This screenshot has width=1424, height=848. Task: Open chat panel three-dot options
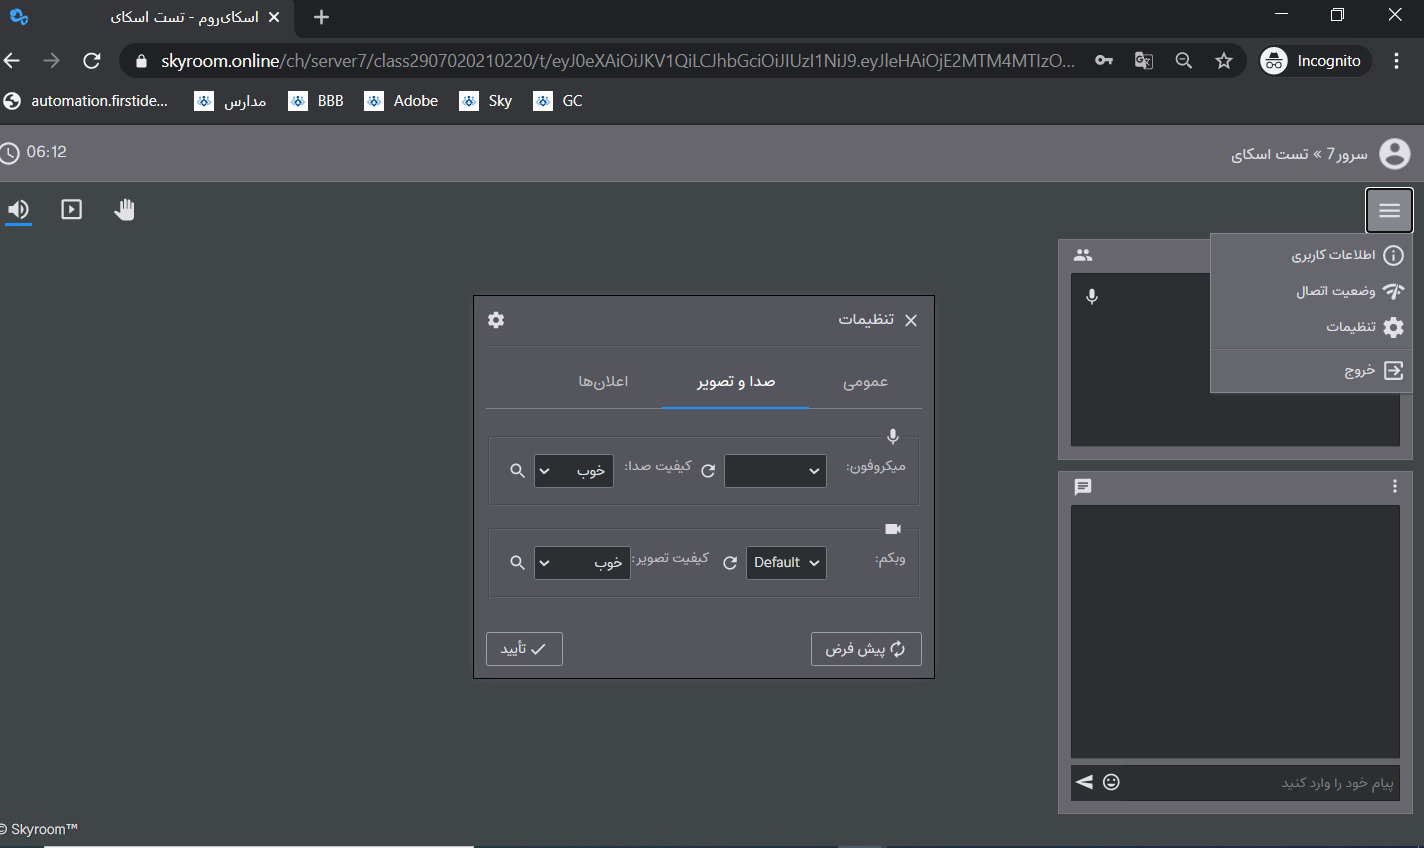[1394, 487]
